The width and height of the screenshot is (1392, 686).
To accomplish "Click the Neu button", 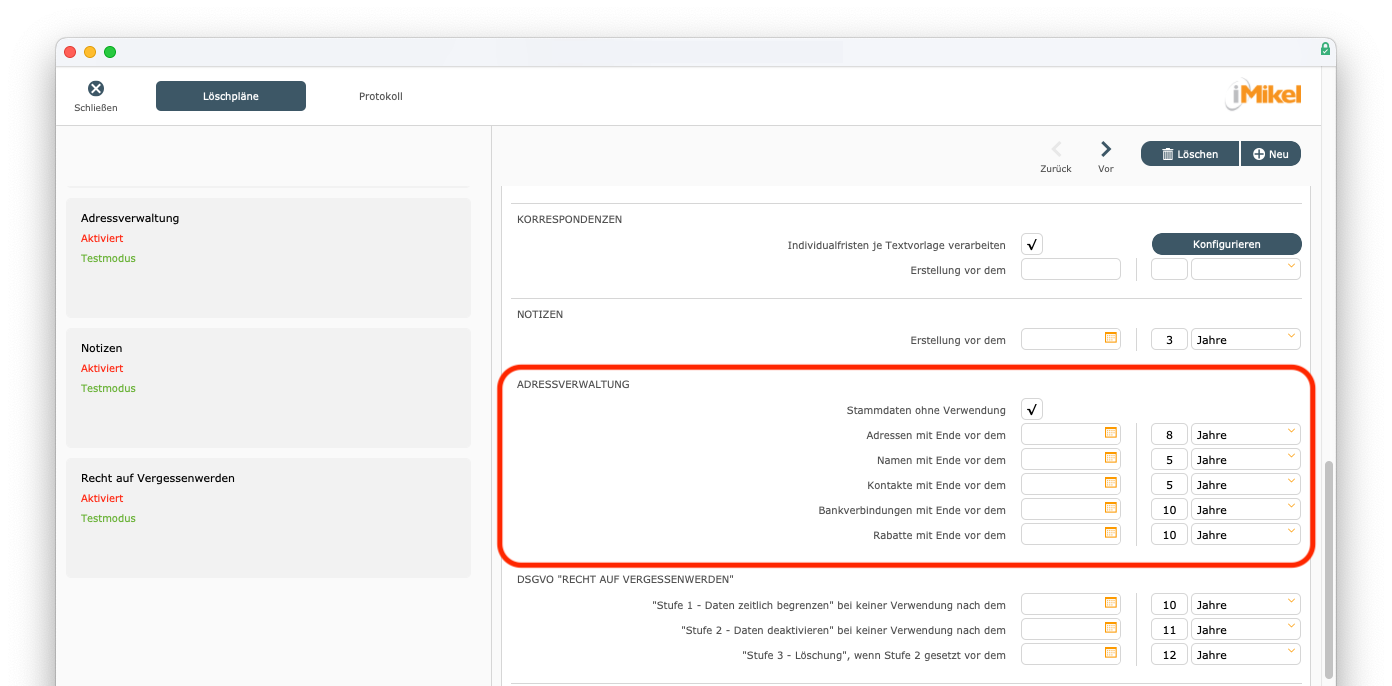I will coord(1270,154).
